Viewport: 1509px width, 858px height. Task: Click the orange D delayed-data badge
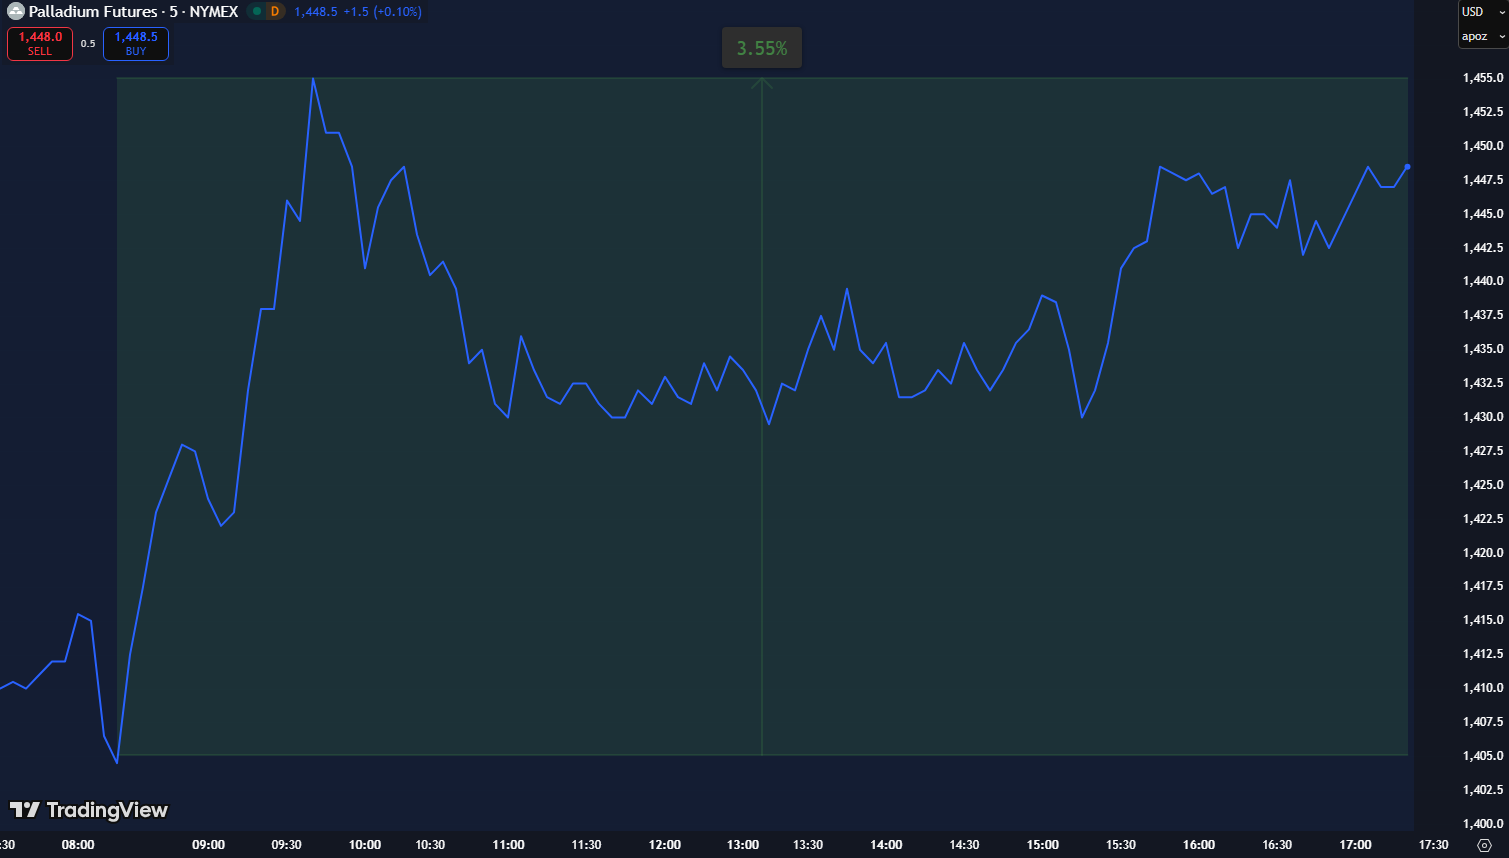coord(275,12)
